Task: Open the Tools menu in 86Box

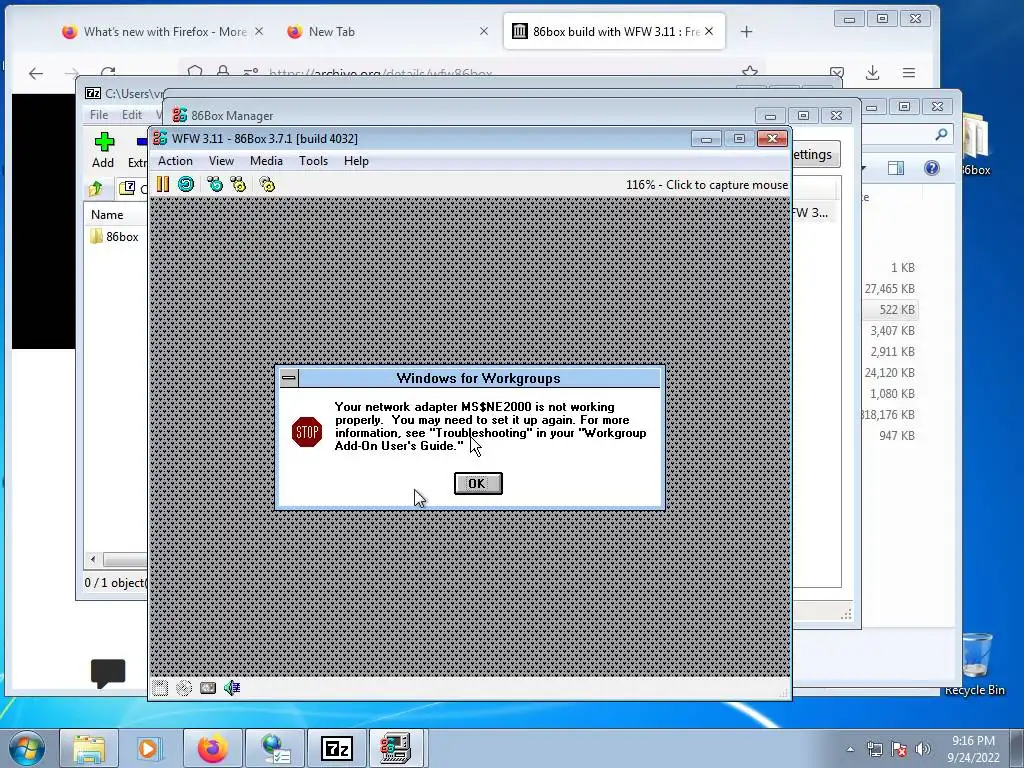Action: 313,161
